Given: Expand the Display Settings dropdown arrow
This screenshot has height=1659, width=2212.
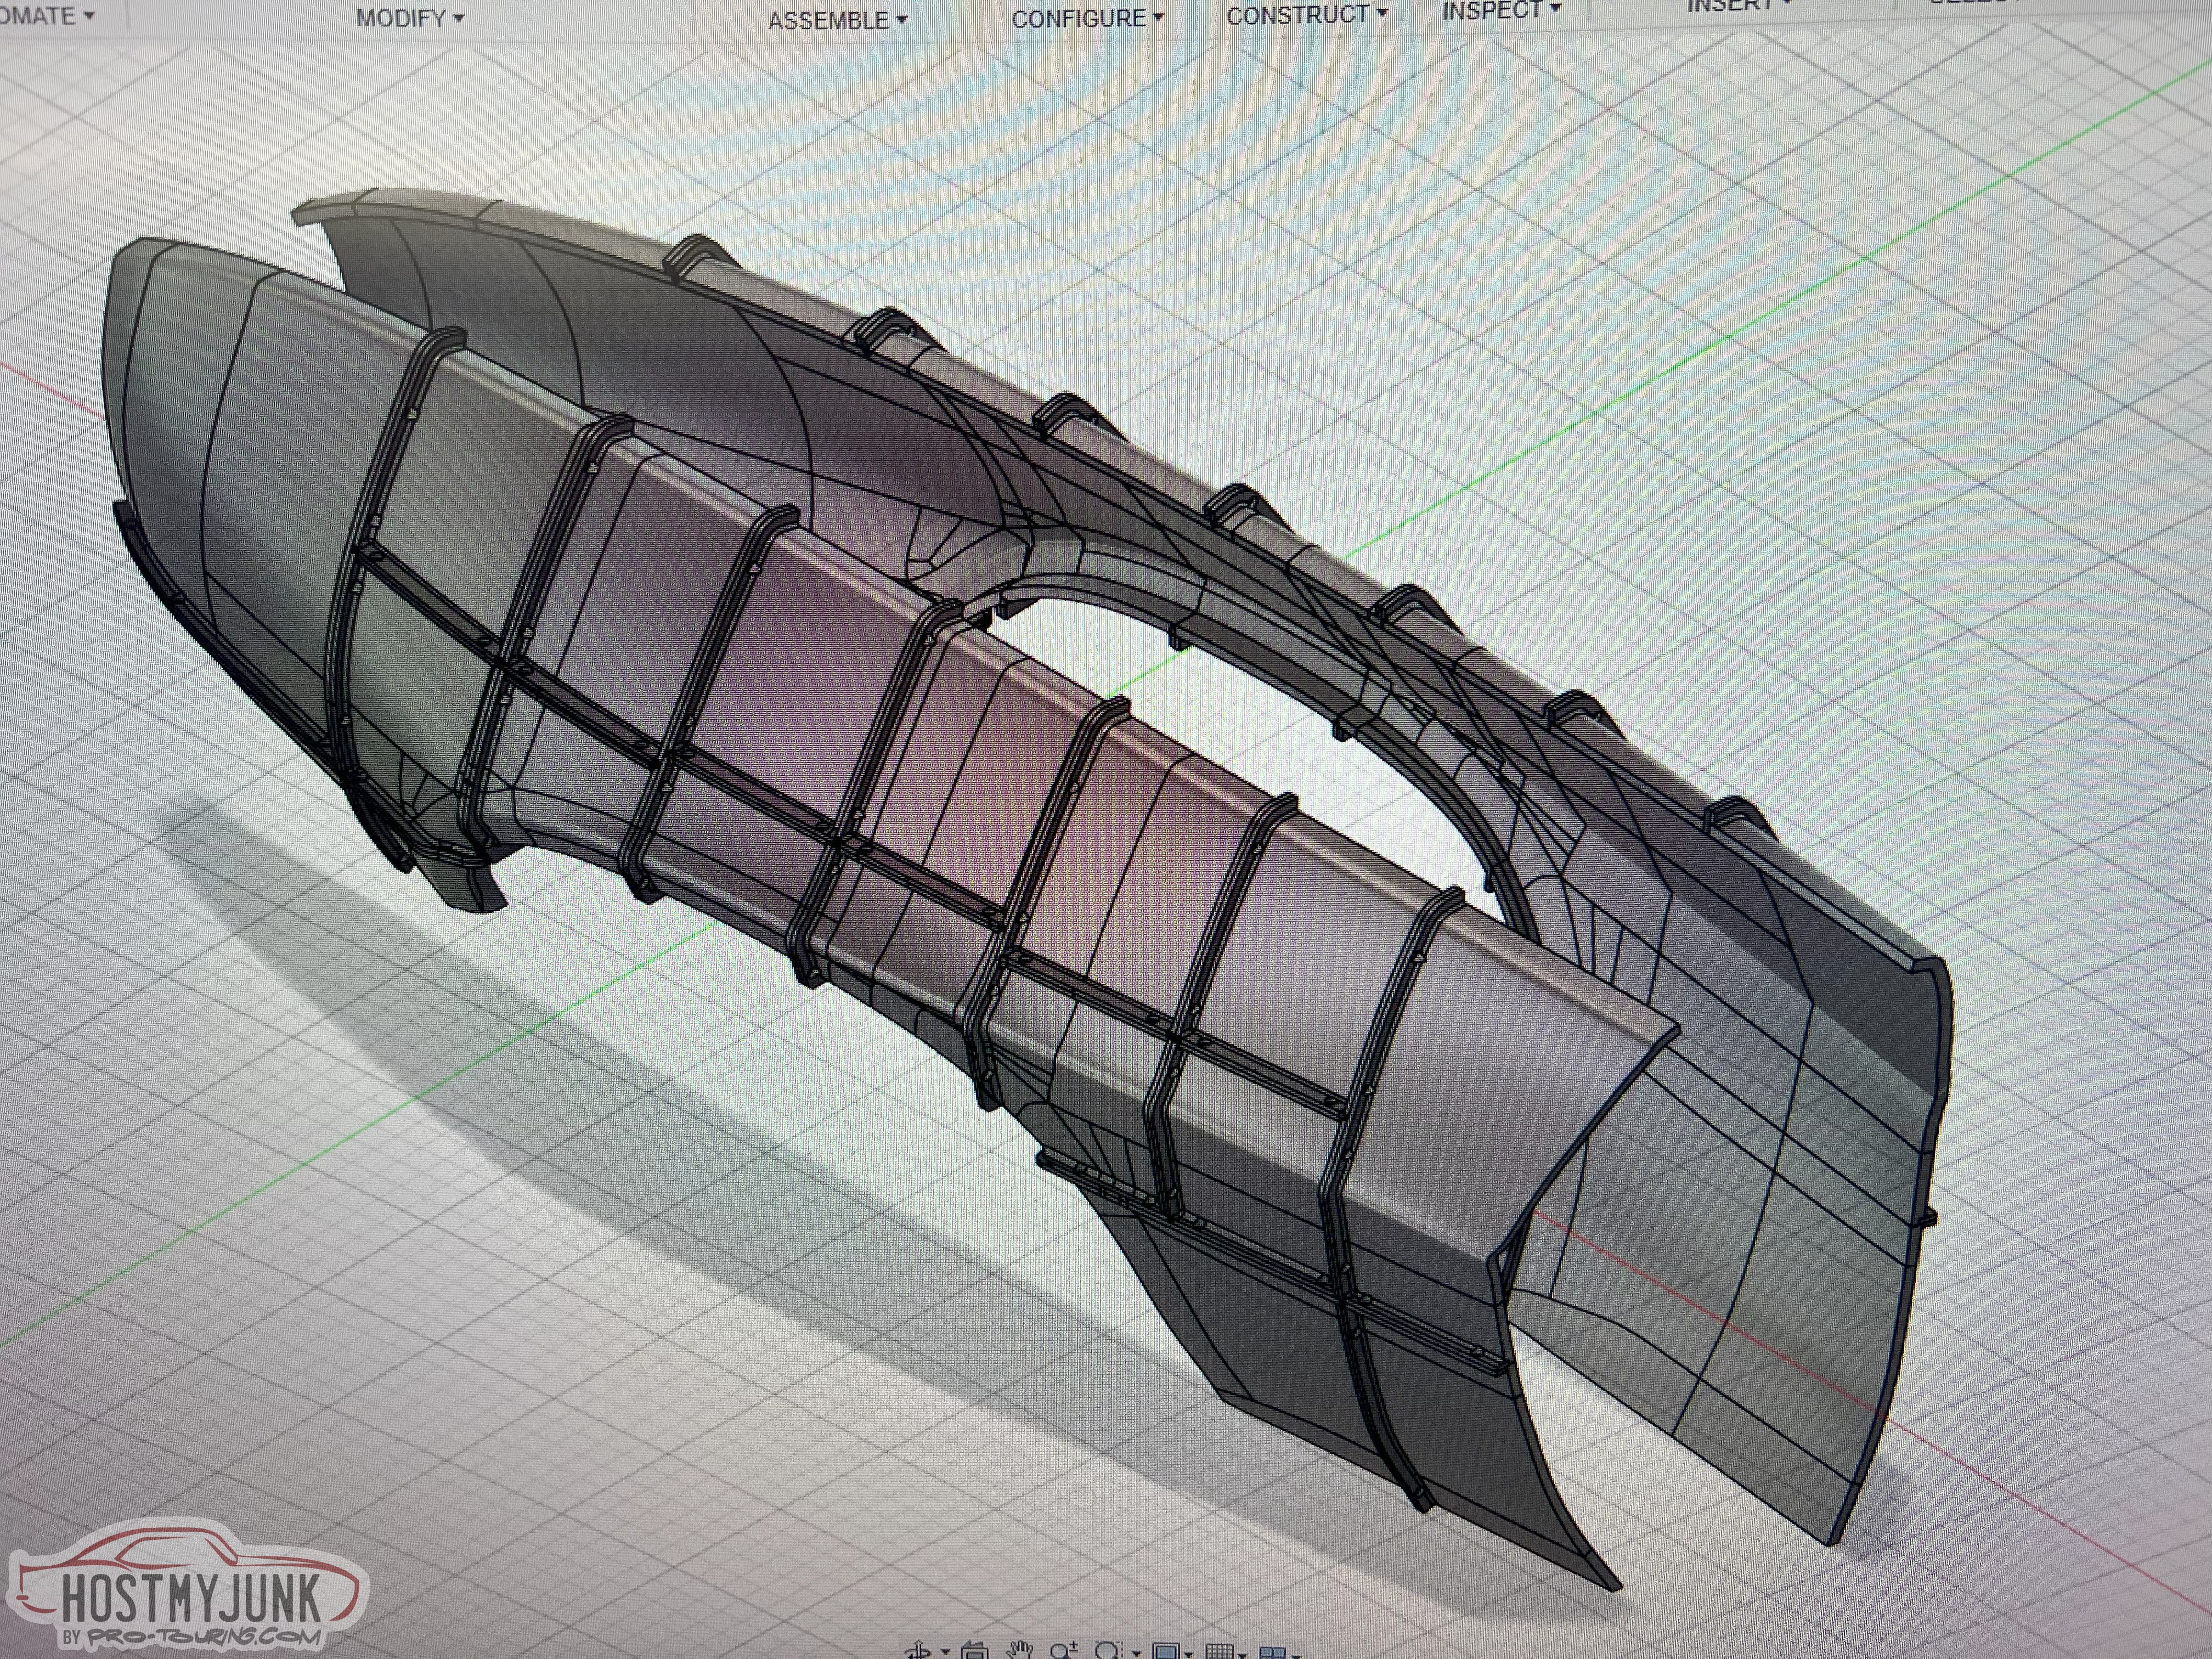Looking at the screenshot, I should [x=1188, y=1655].
